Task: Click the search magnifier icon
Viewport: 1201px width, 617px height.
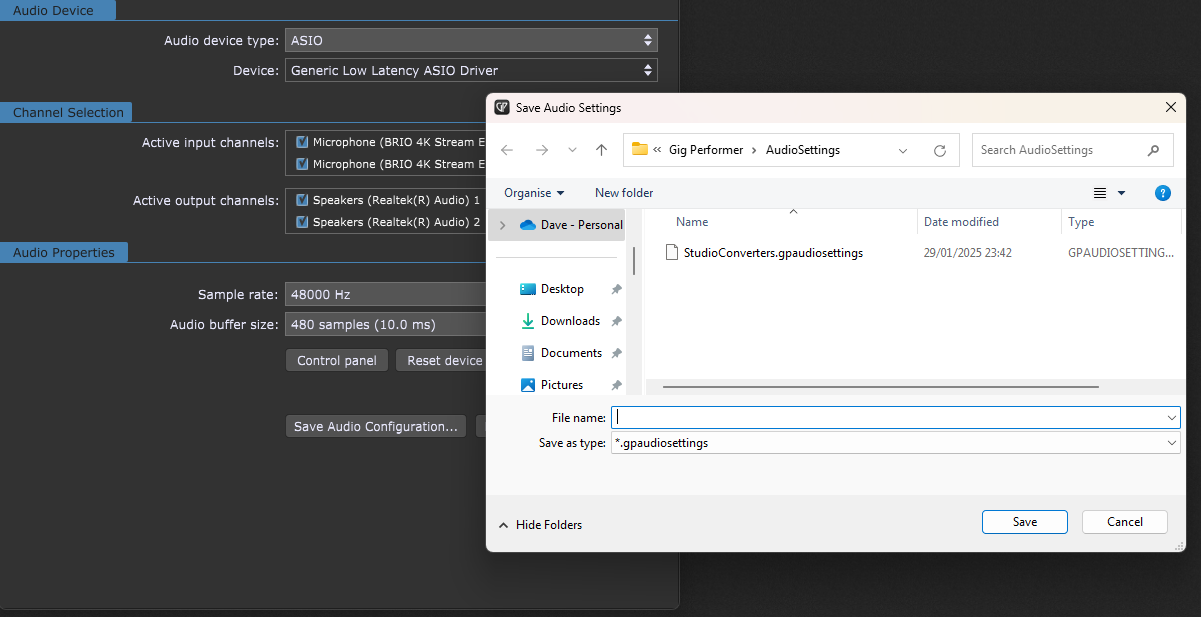Action: click(1153, 150)
